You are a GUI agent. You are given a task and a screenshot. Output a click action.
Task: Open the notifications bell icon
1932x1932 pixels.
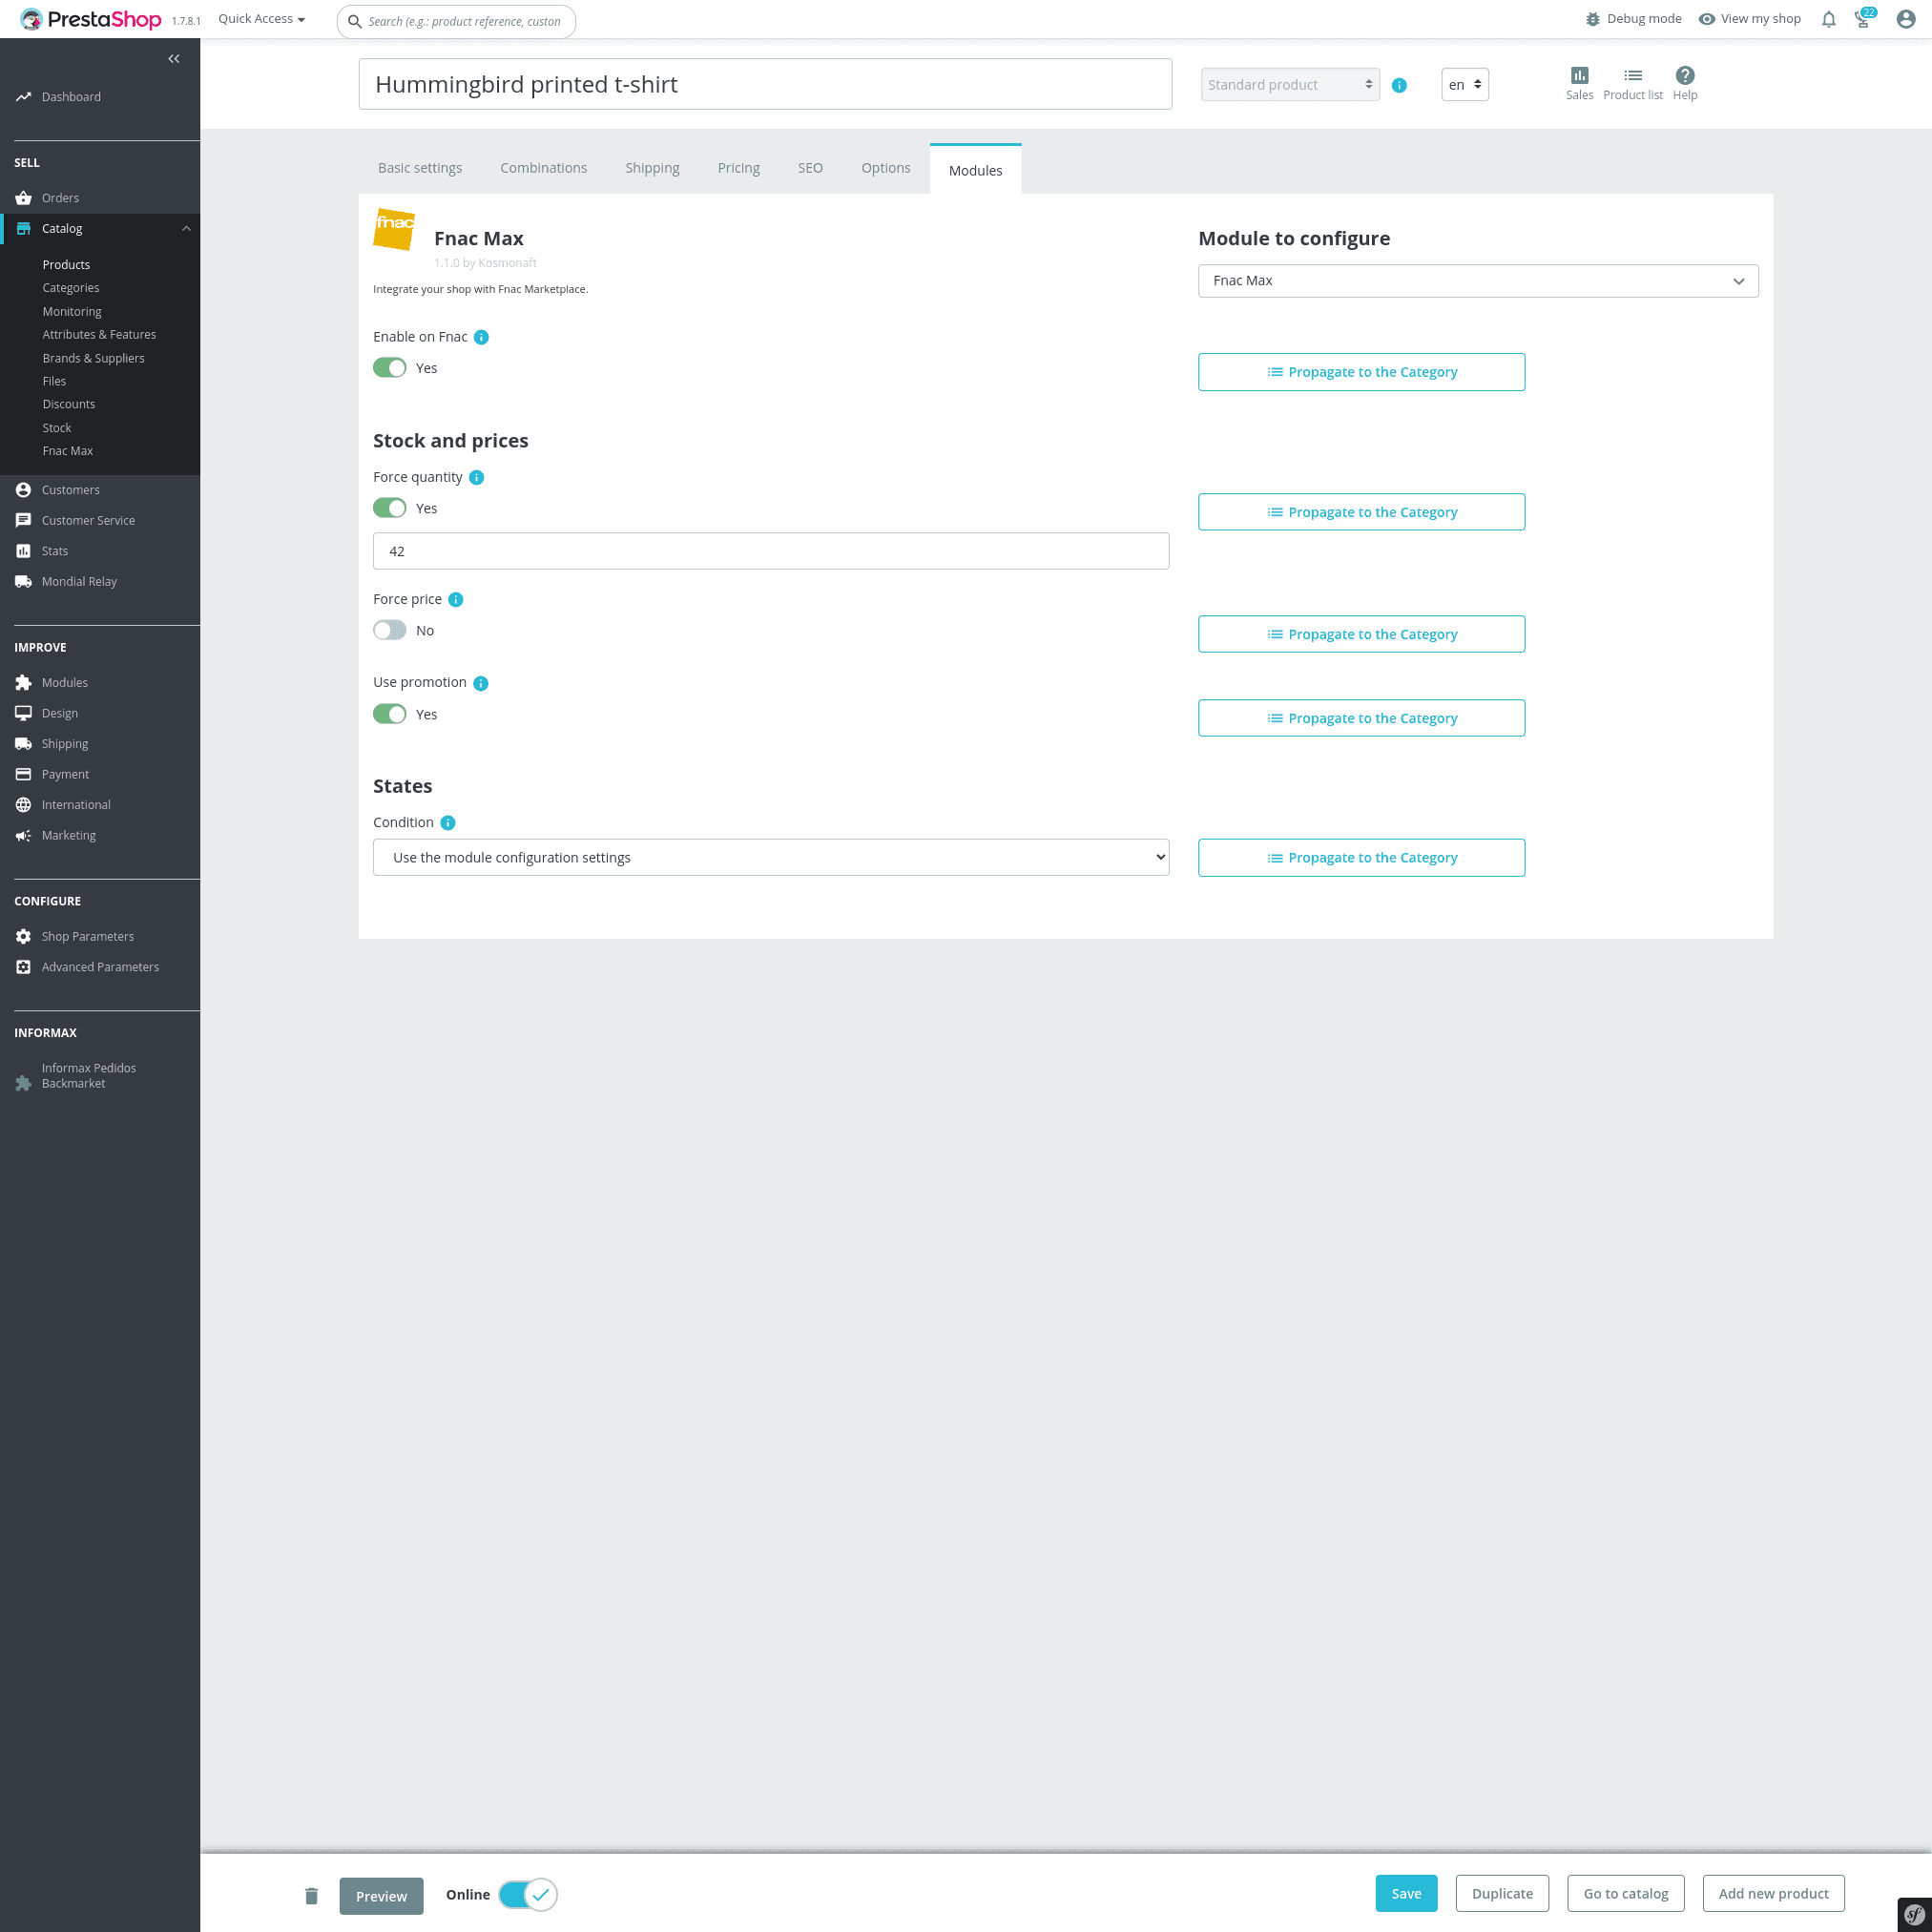1828,19
